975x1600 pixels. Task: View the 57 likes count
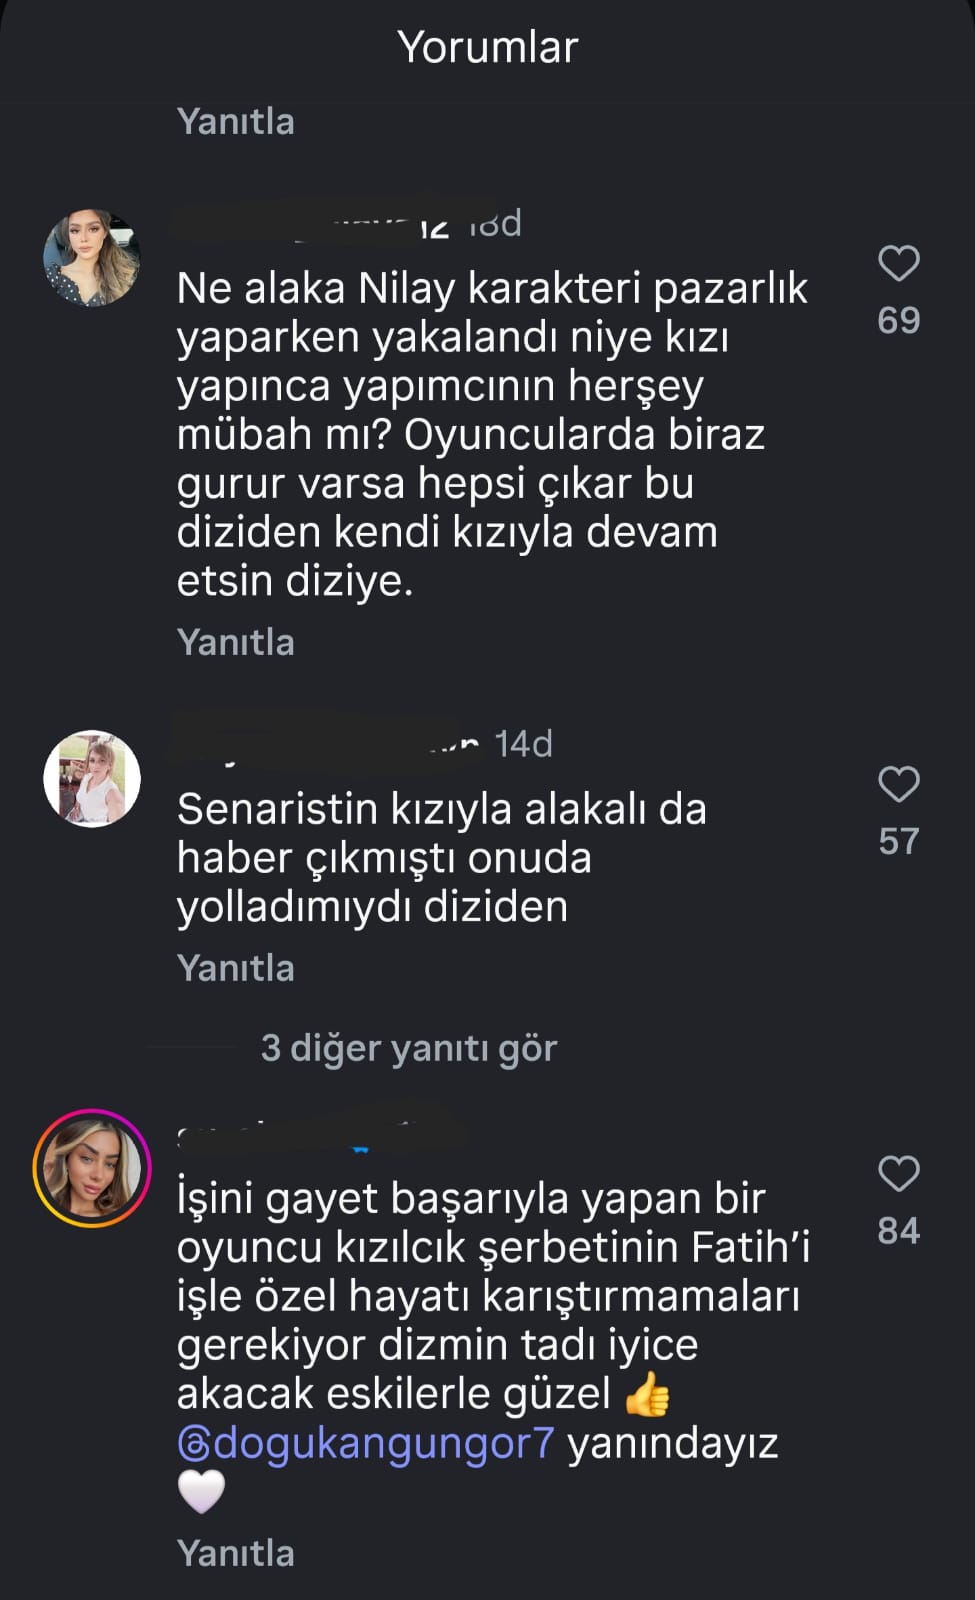pos(898,841)
